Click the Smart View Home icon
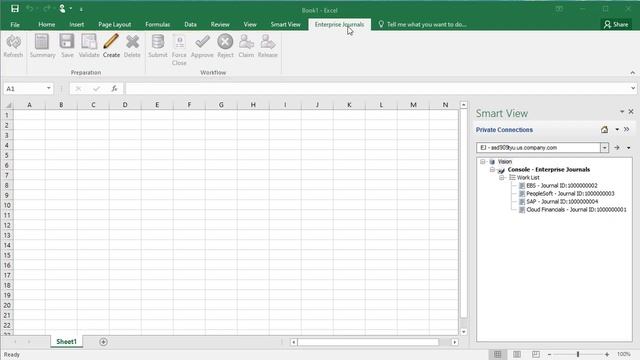This screenshot has height=360, width=640. click(x=604, y=130)
